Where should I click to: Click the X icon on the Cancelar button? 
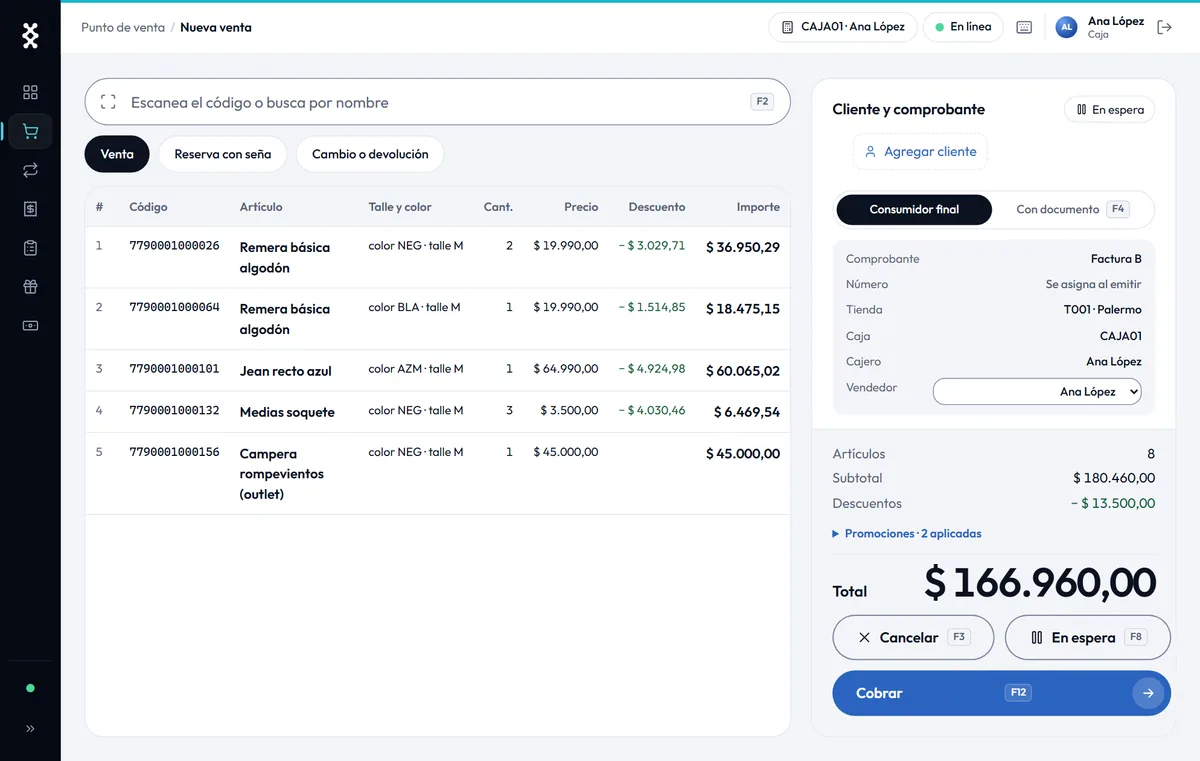point(864,637)
